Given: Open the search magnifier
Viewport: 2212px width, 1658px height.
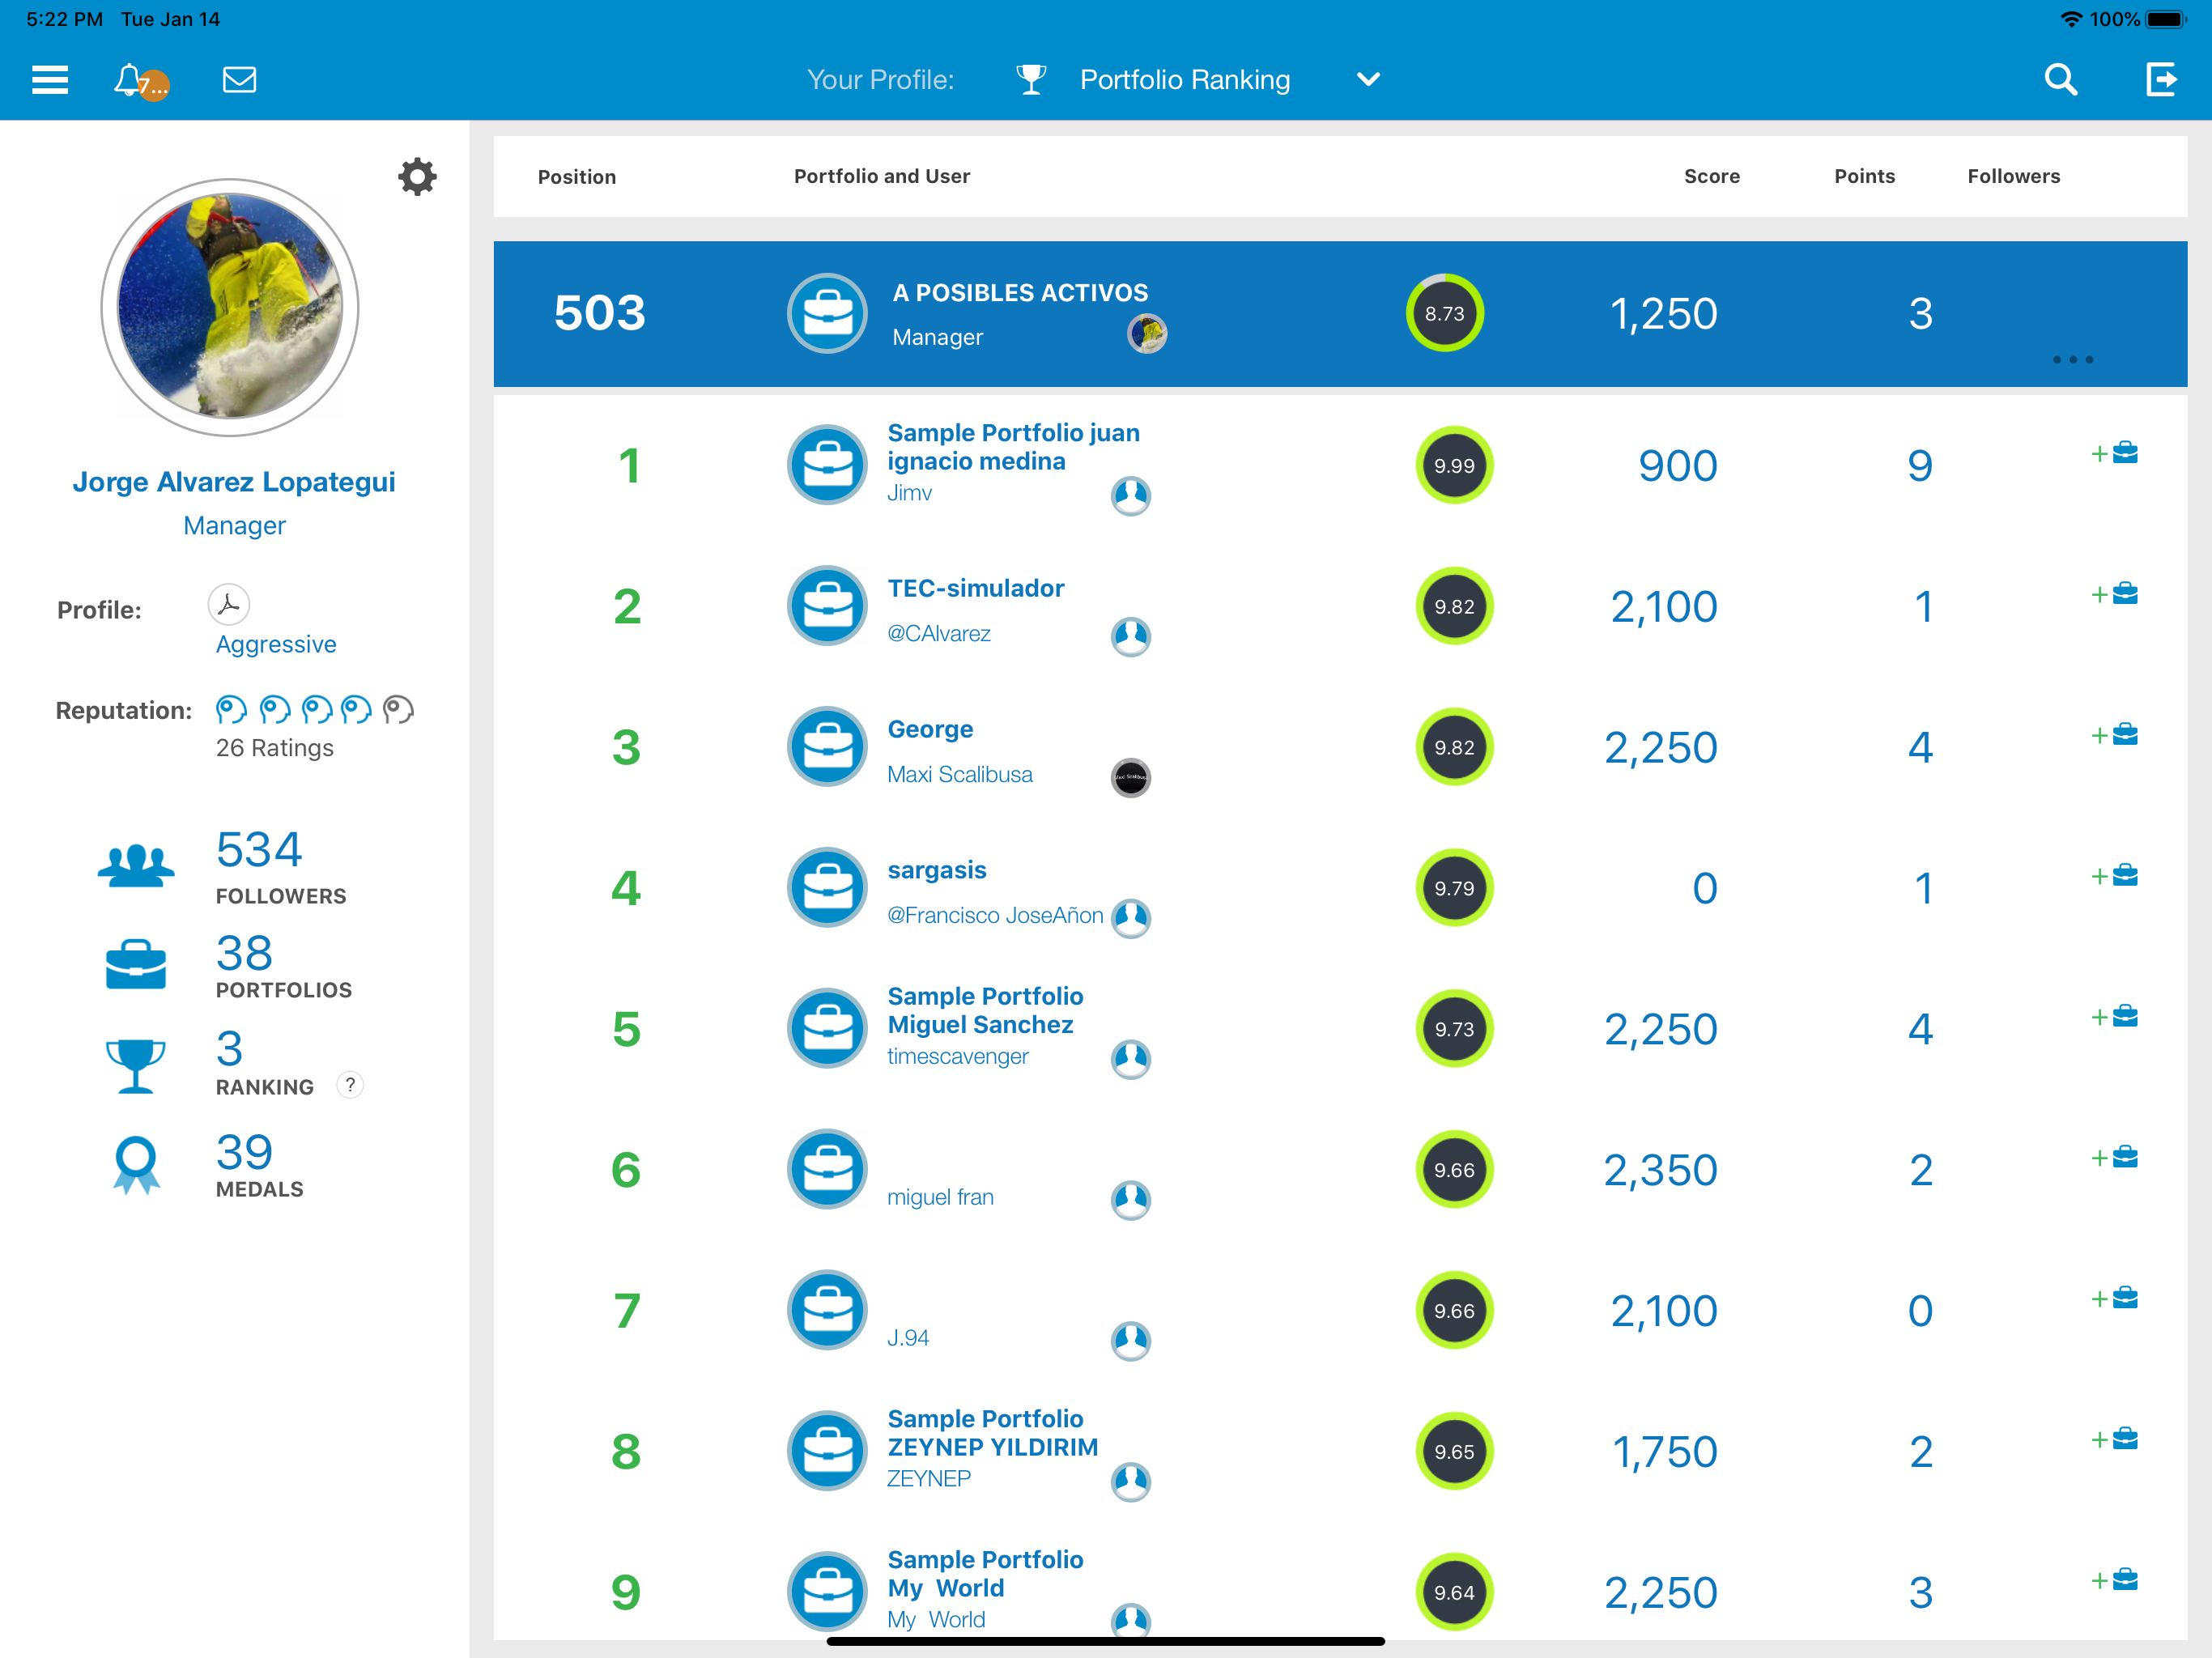Looking at the screenshot, I should (2061, 80).
